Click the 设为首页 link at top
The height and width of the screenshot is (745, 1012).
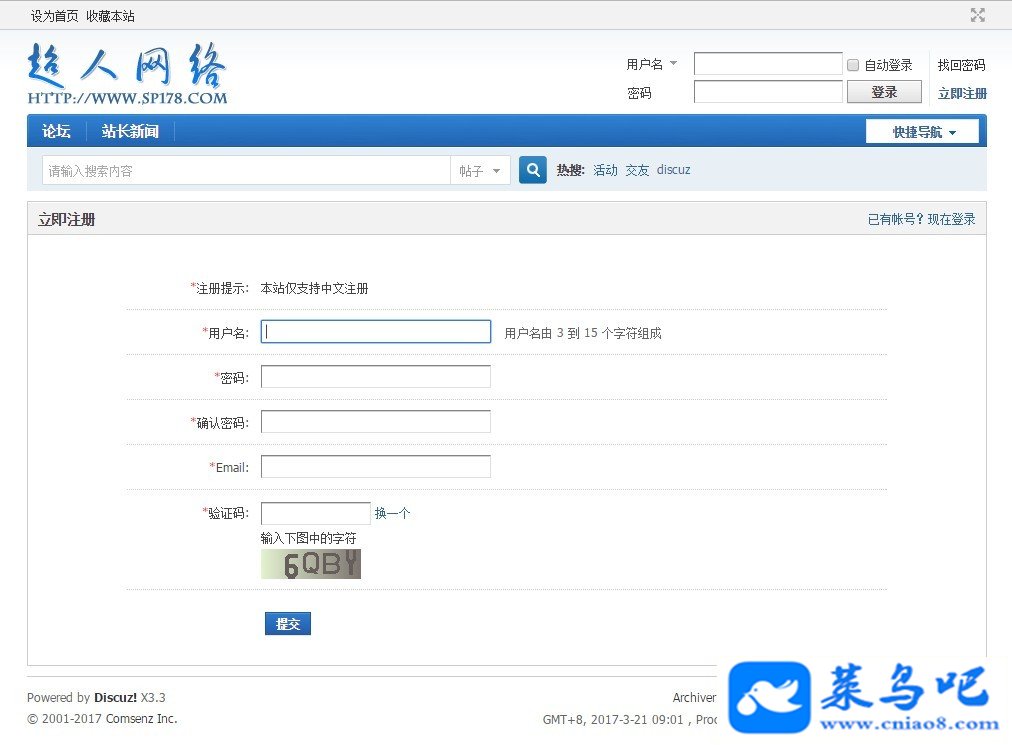pyautogui.click(x=54, y=16)
